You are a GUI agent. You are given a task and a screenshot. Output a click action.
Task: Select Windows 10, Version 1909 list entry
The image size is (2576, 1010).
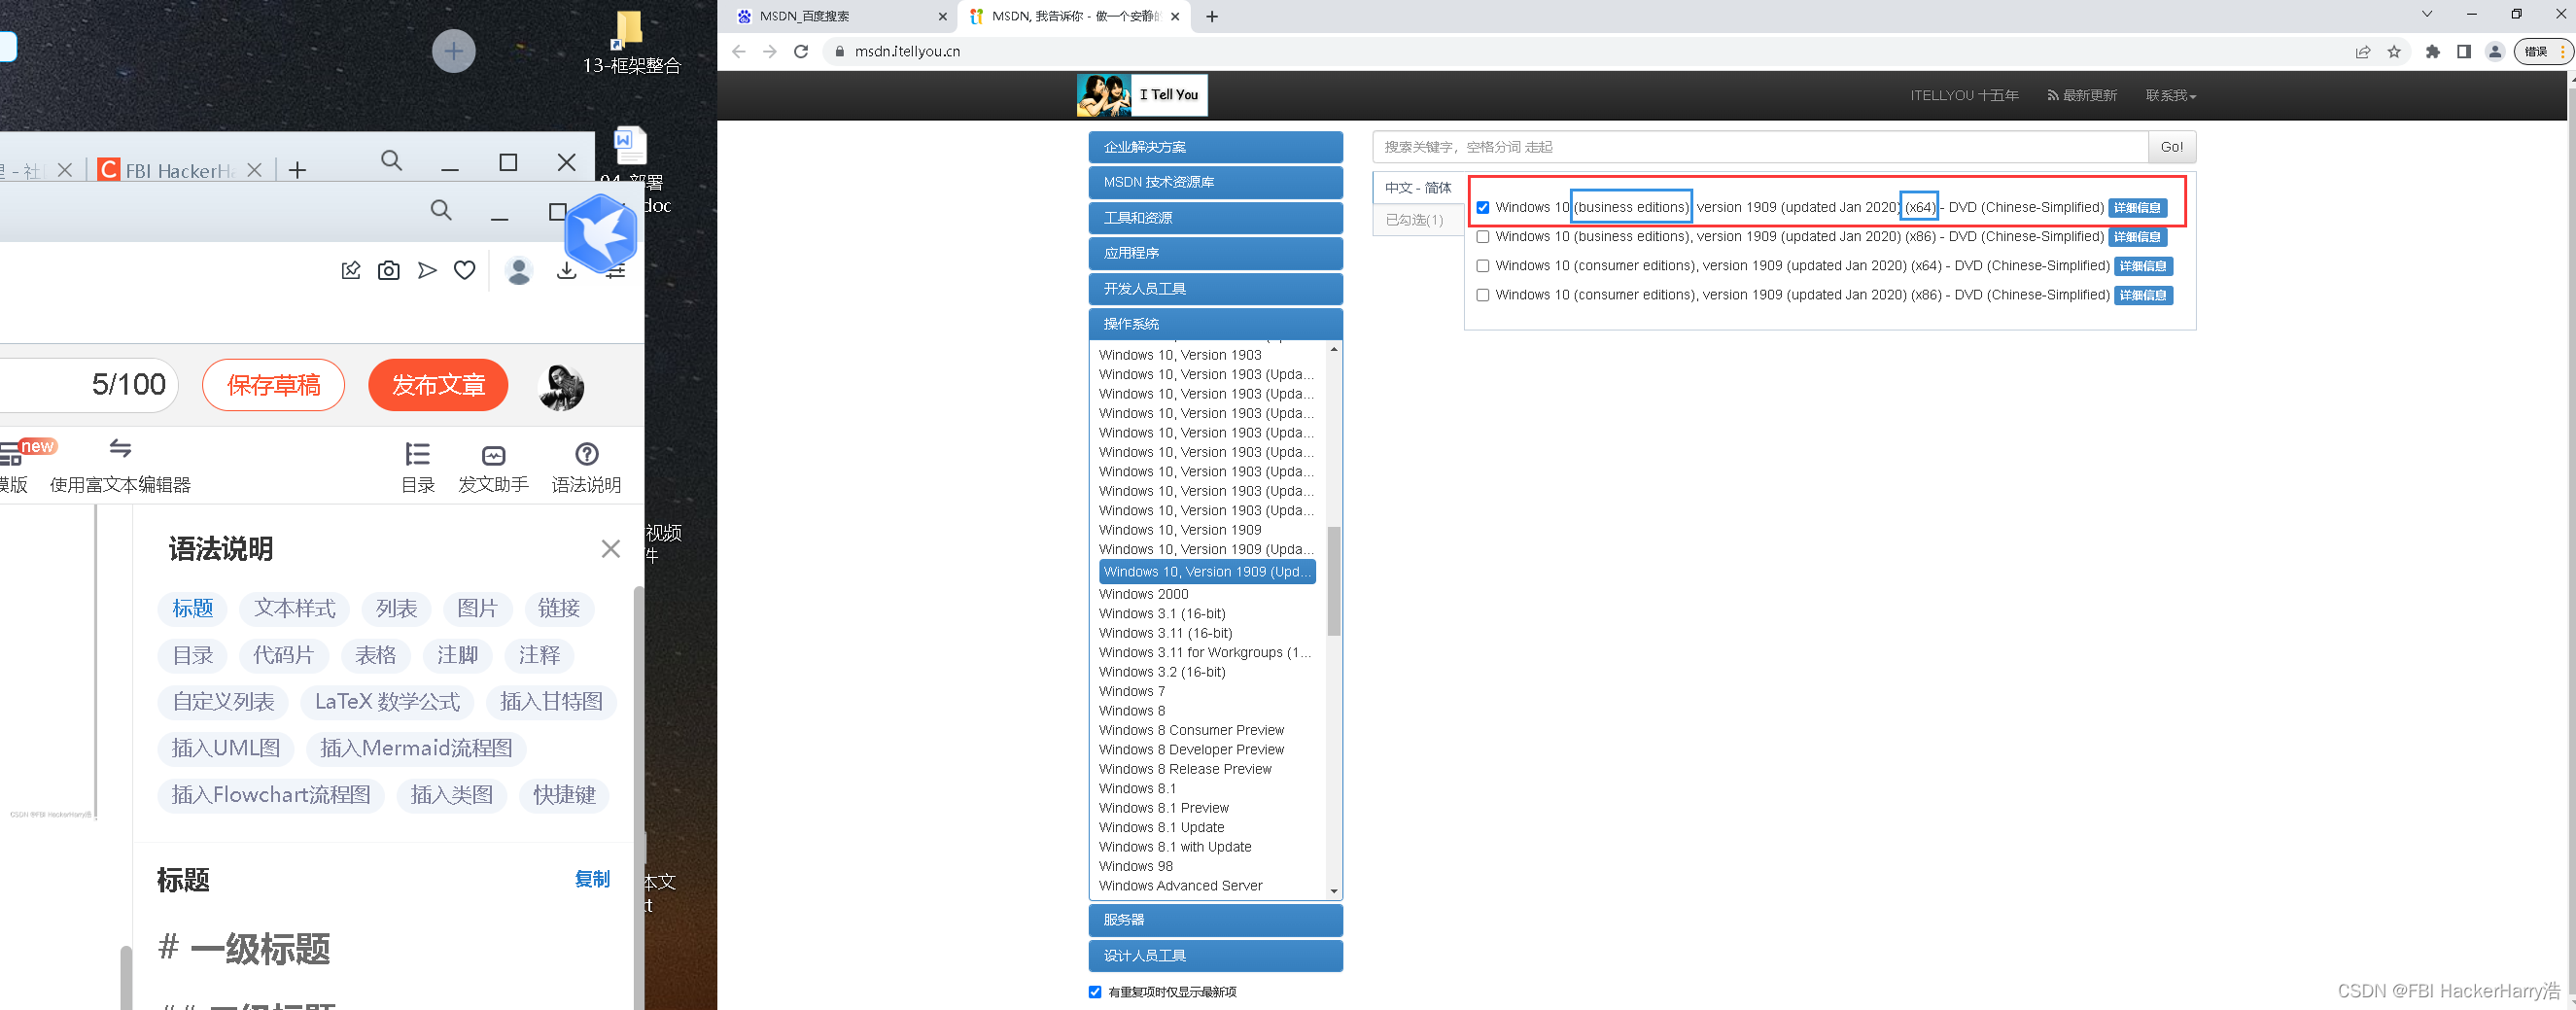coord(1180,530)
